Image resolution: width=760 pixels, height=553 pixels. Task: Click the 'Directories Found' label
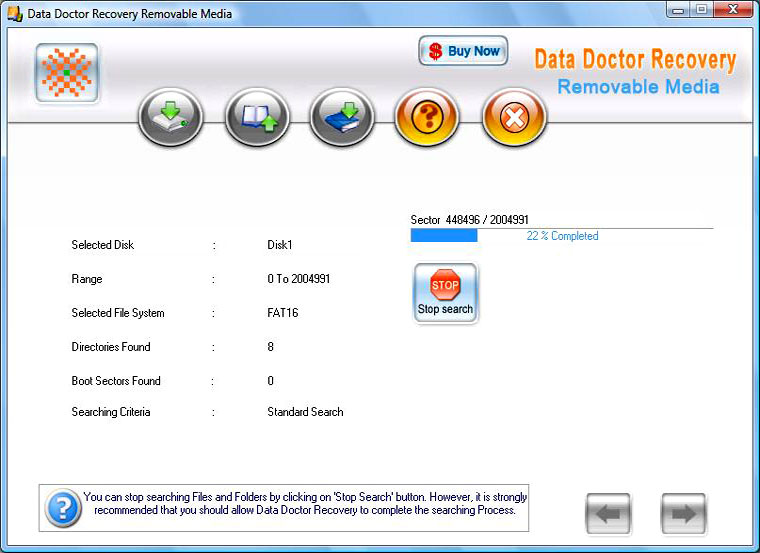coord(111,347)
